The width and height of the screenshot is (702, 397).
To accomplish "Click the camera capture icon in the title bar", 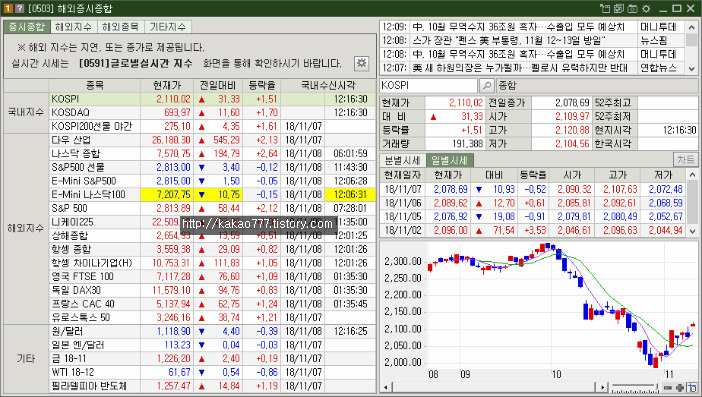I will (632, 9).
